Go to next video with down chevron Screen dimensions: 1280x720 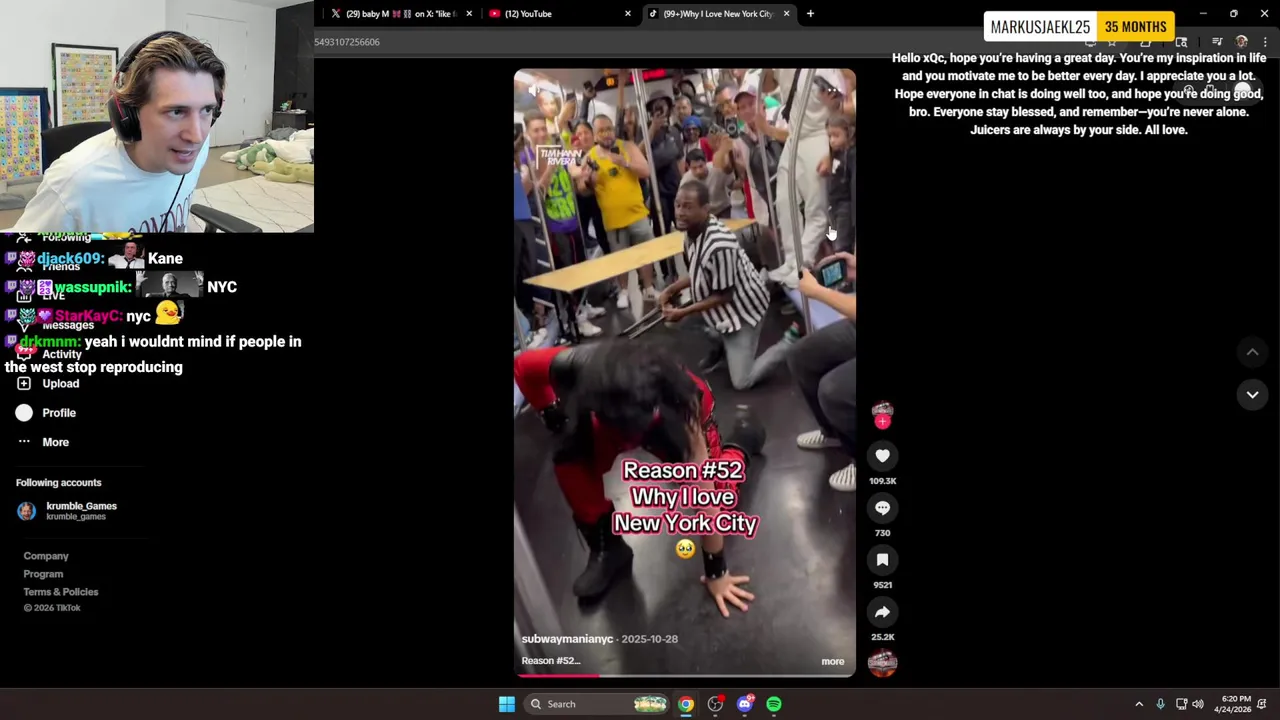click(1252, 395)
